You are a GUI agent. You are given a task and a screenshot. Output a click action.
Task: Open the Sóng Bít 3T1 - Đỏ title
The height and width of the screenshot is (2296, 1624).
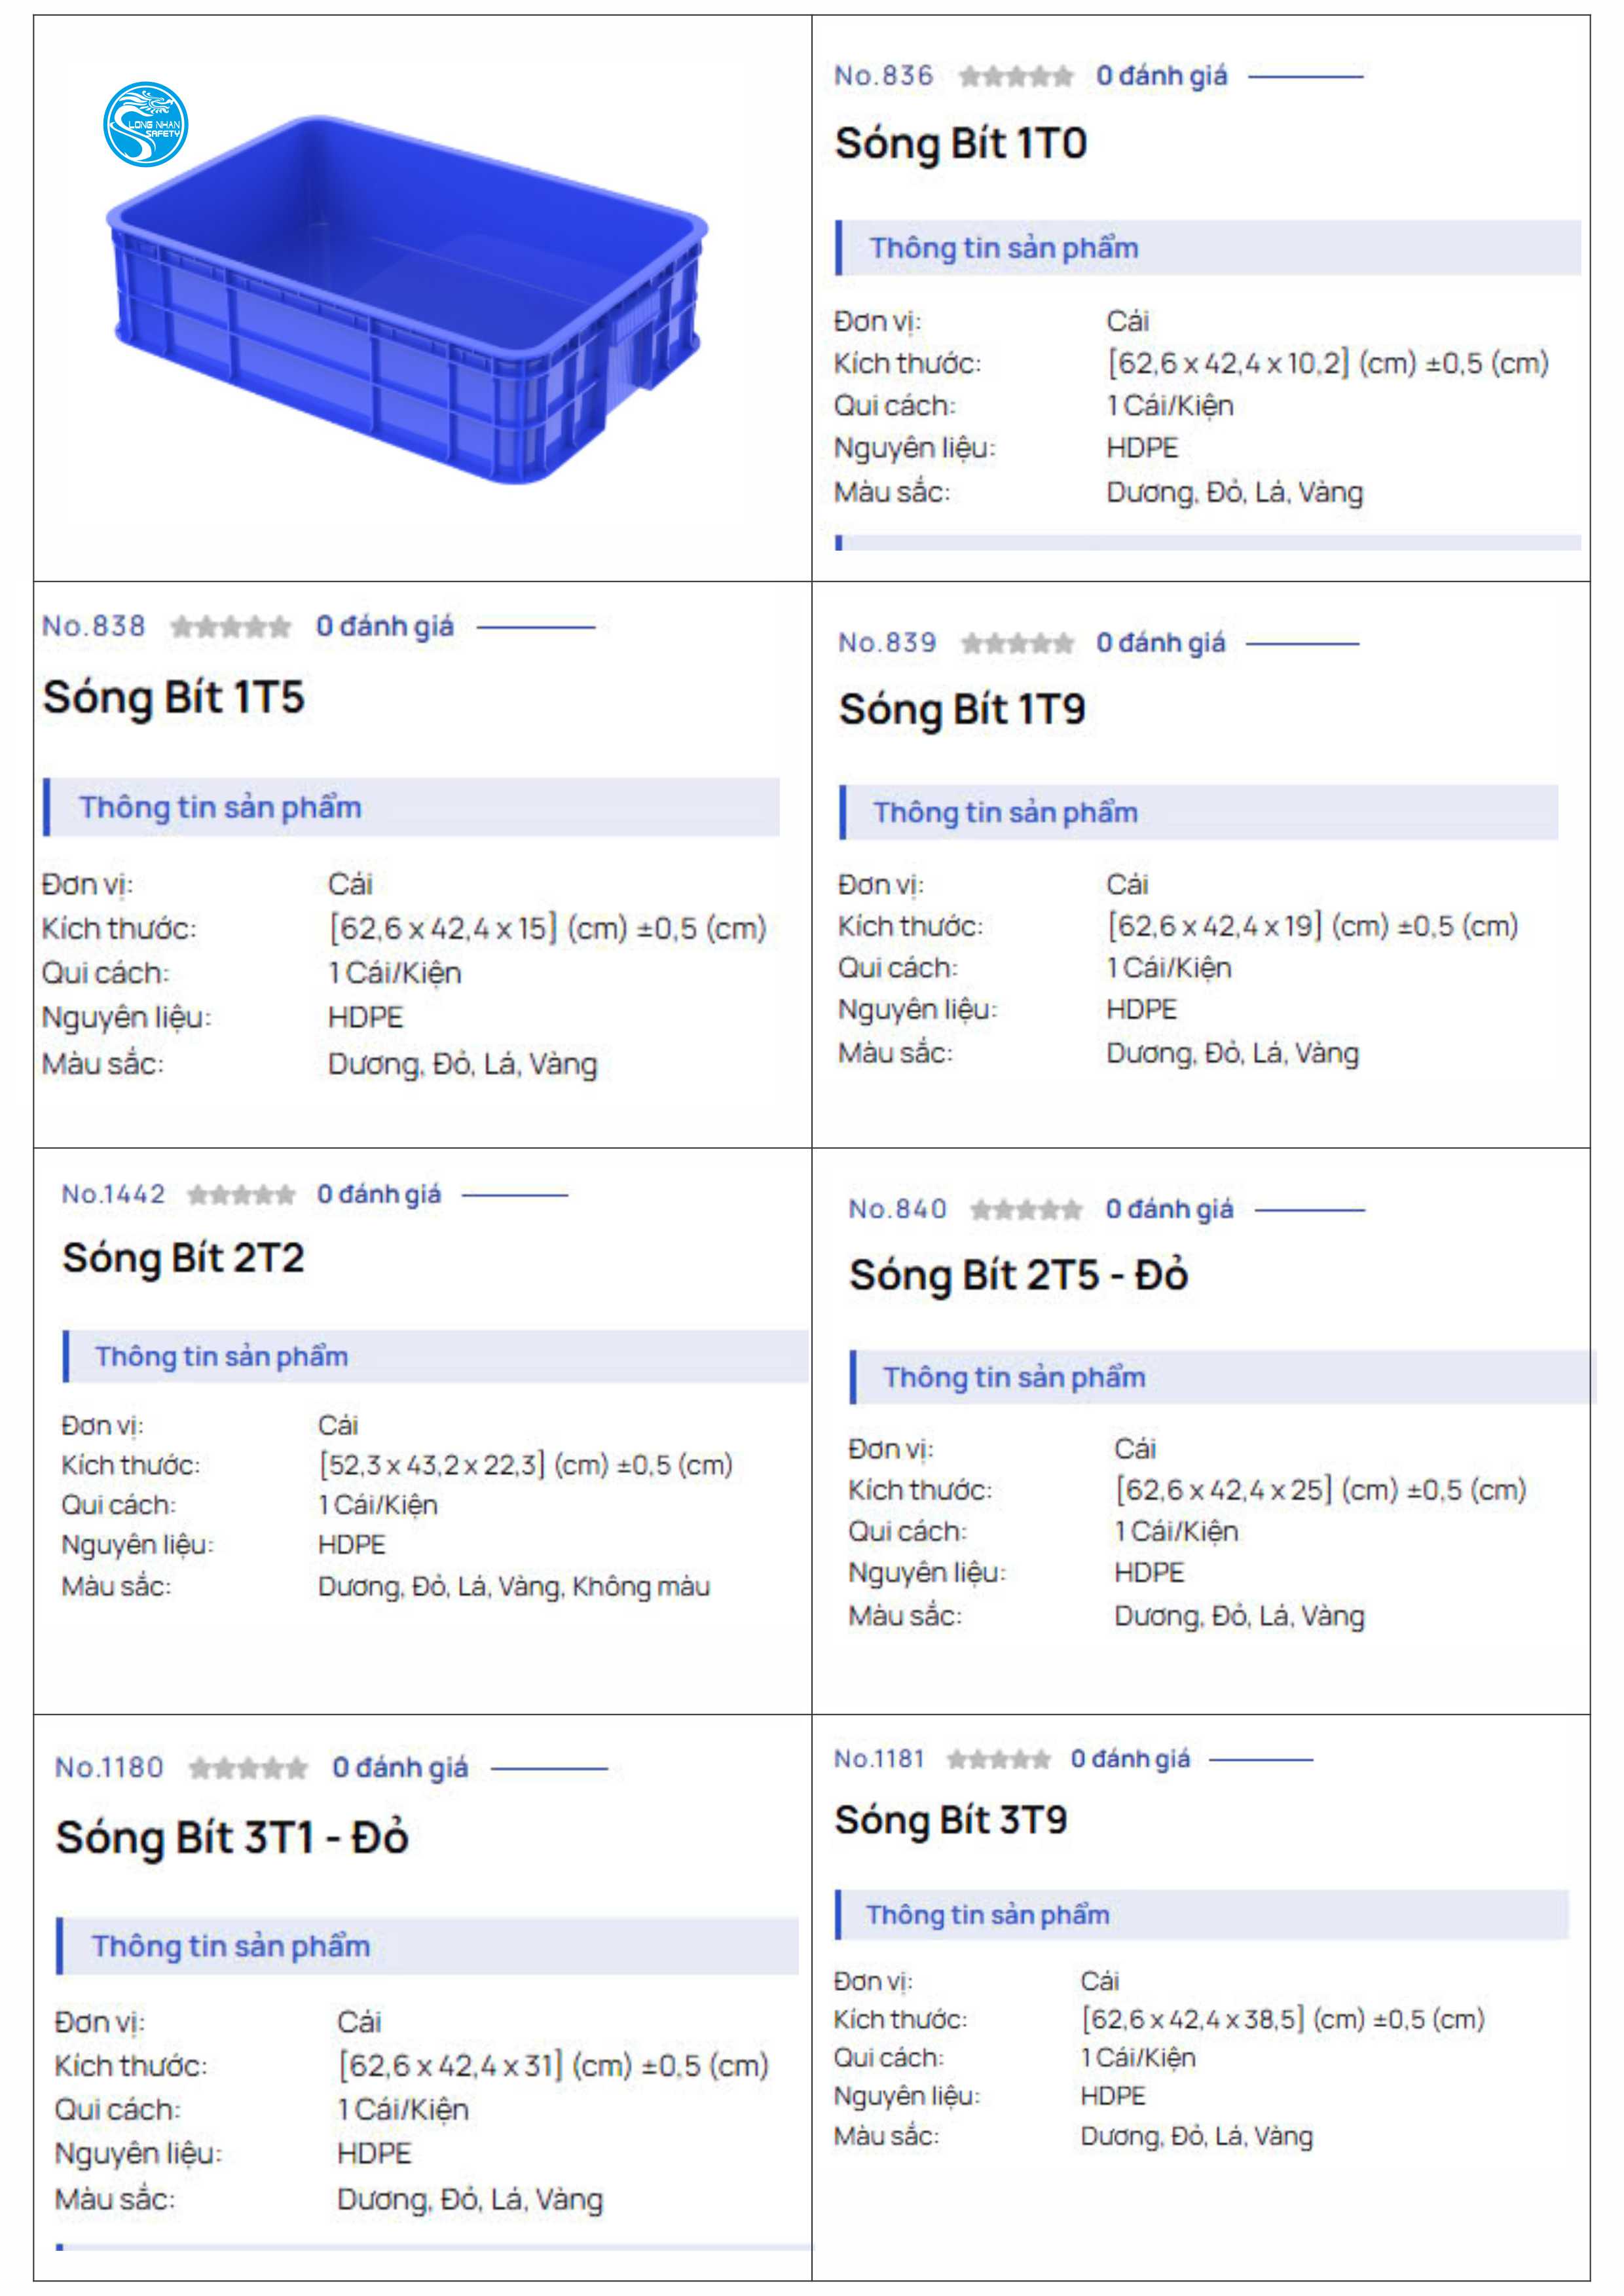pyautogui.click(x=232, y=1838)
